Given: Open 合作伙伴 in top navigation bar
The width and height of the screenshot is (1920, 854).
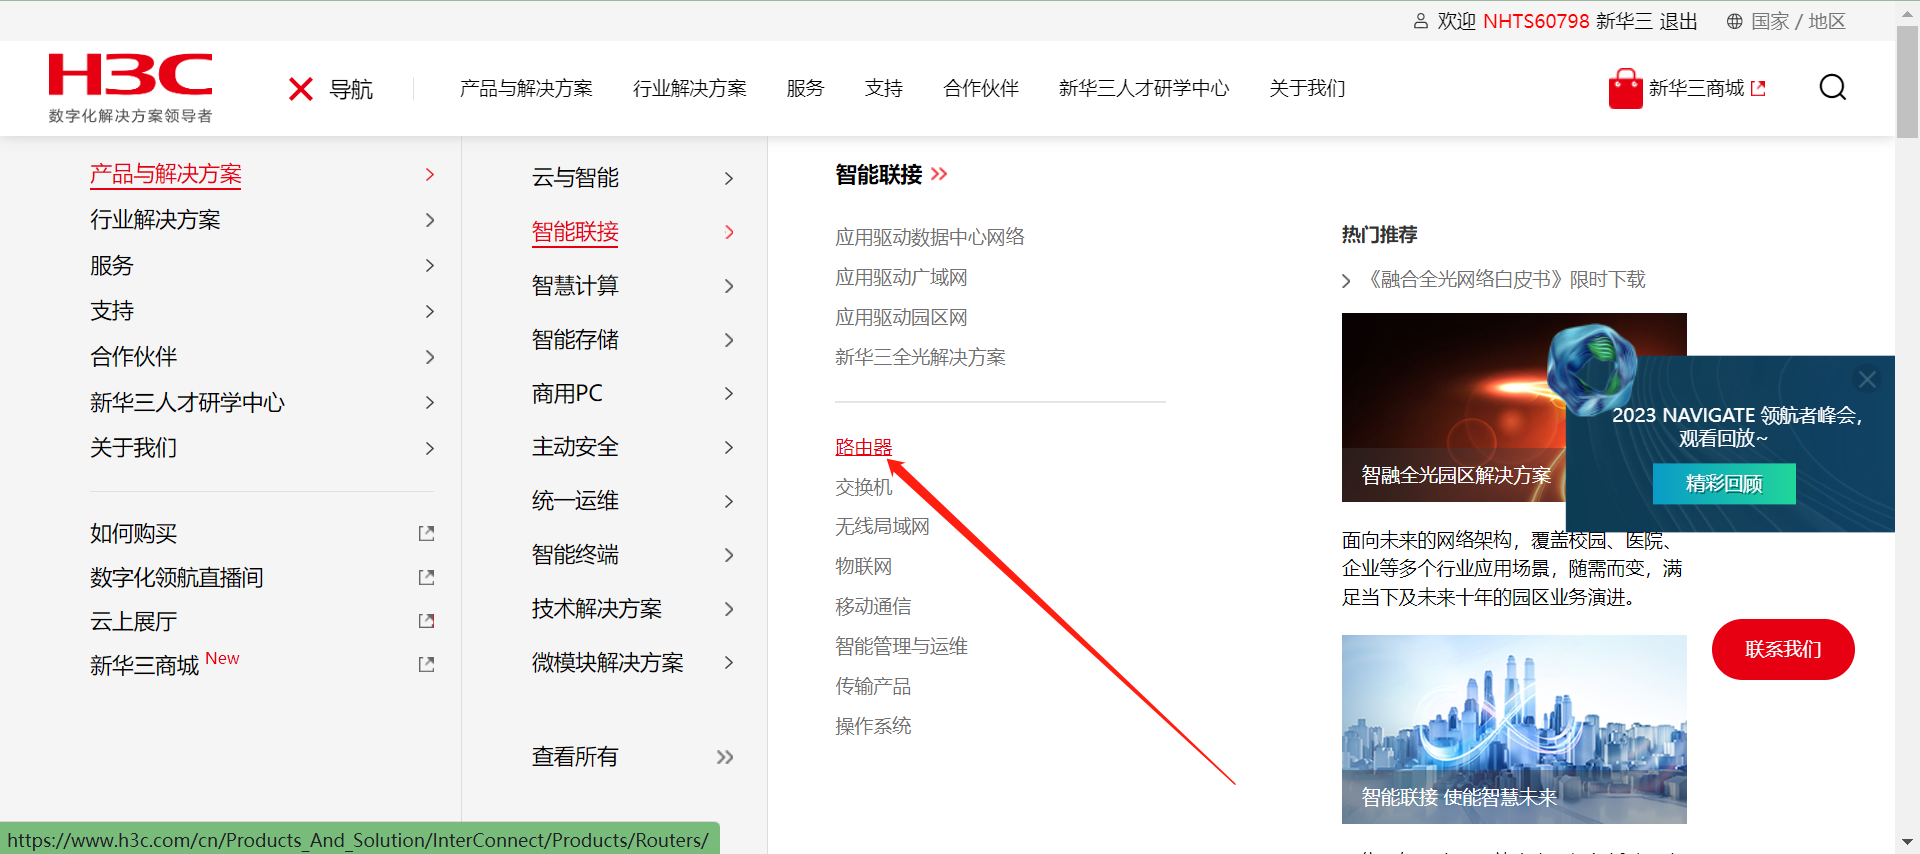Looking at the screenshot, I should tap(981, 88).
